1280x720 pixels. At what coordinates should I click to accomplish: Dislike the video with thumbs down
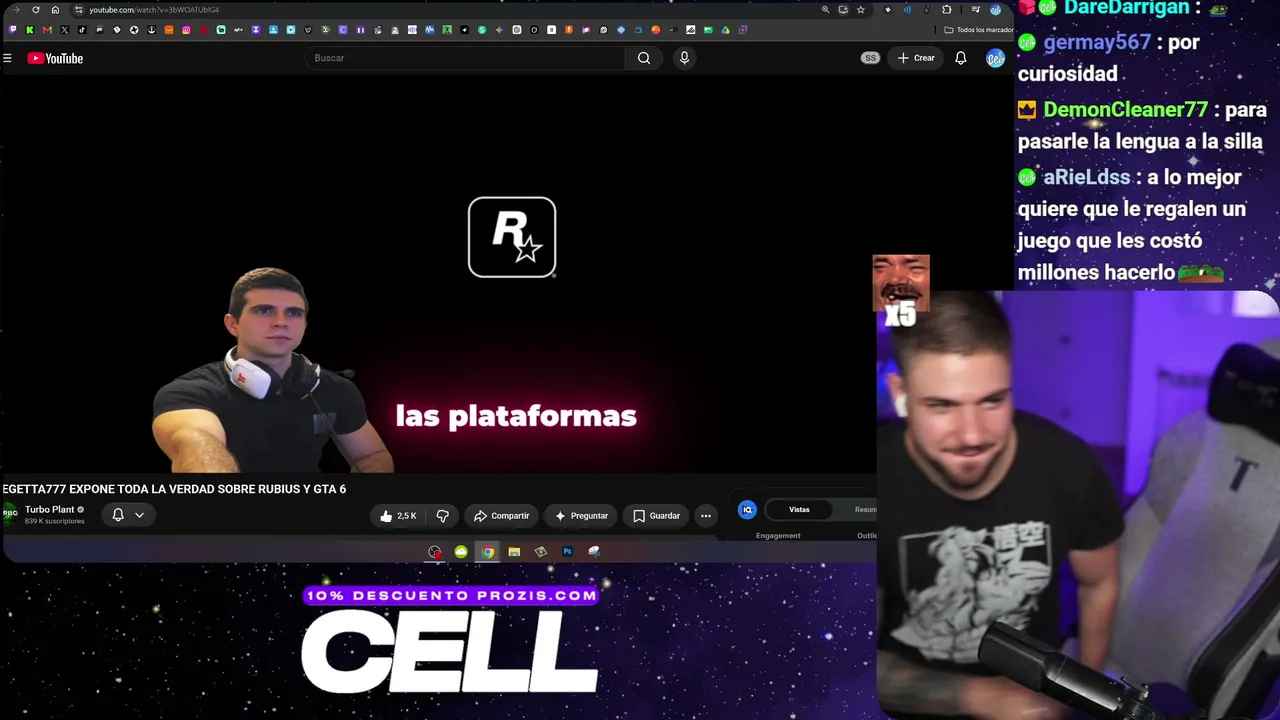pyautogui.click(x=442, y=516)
